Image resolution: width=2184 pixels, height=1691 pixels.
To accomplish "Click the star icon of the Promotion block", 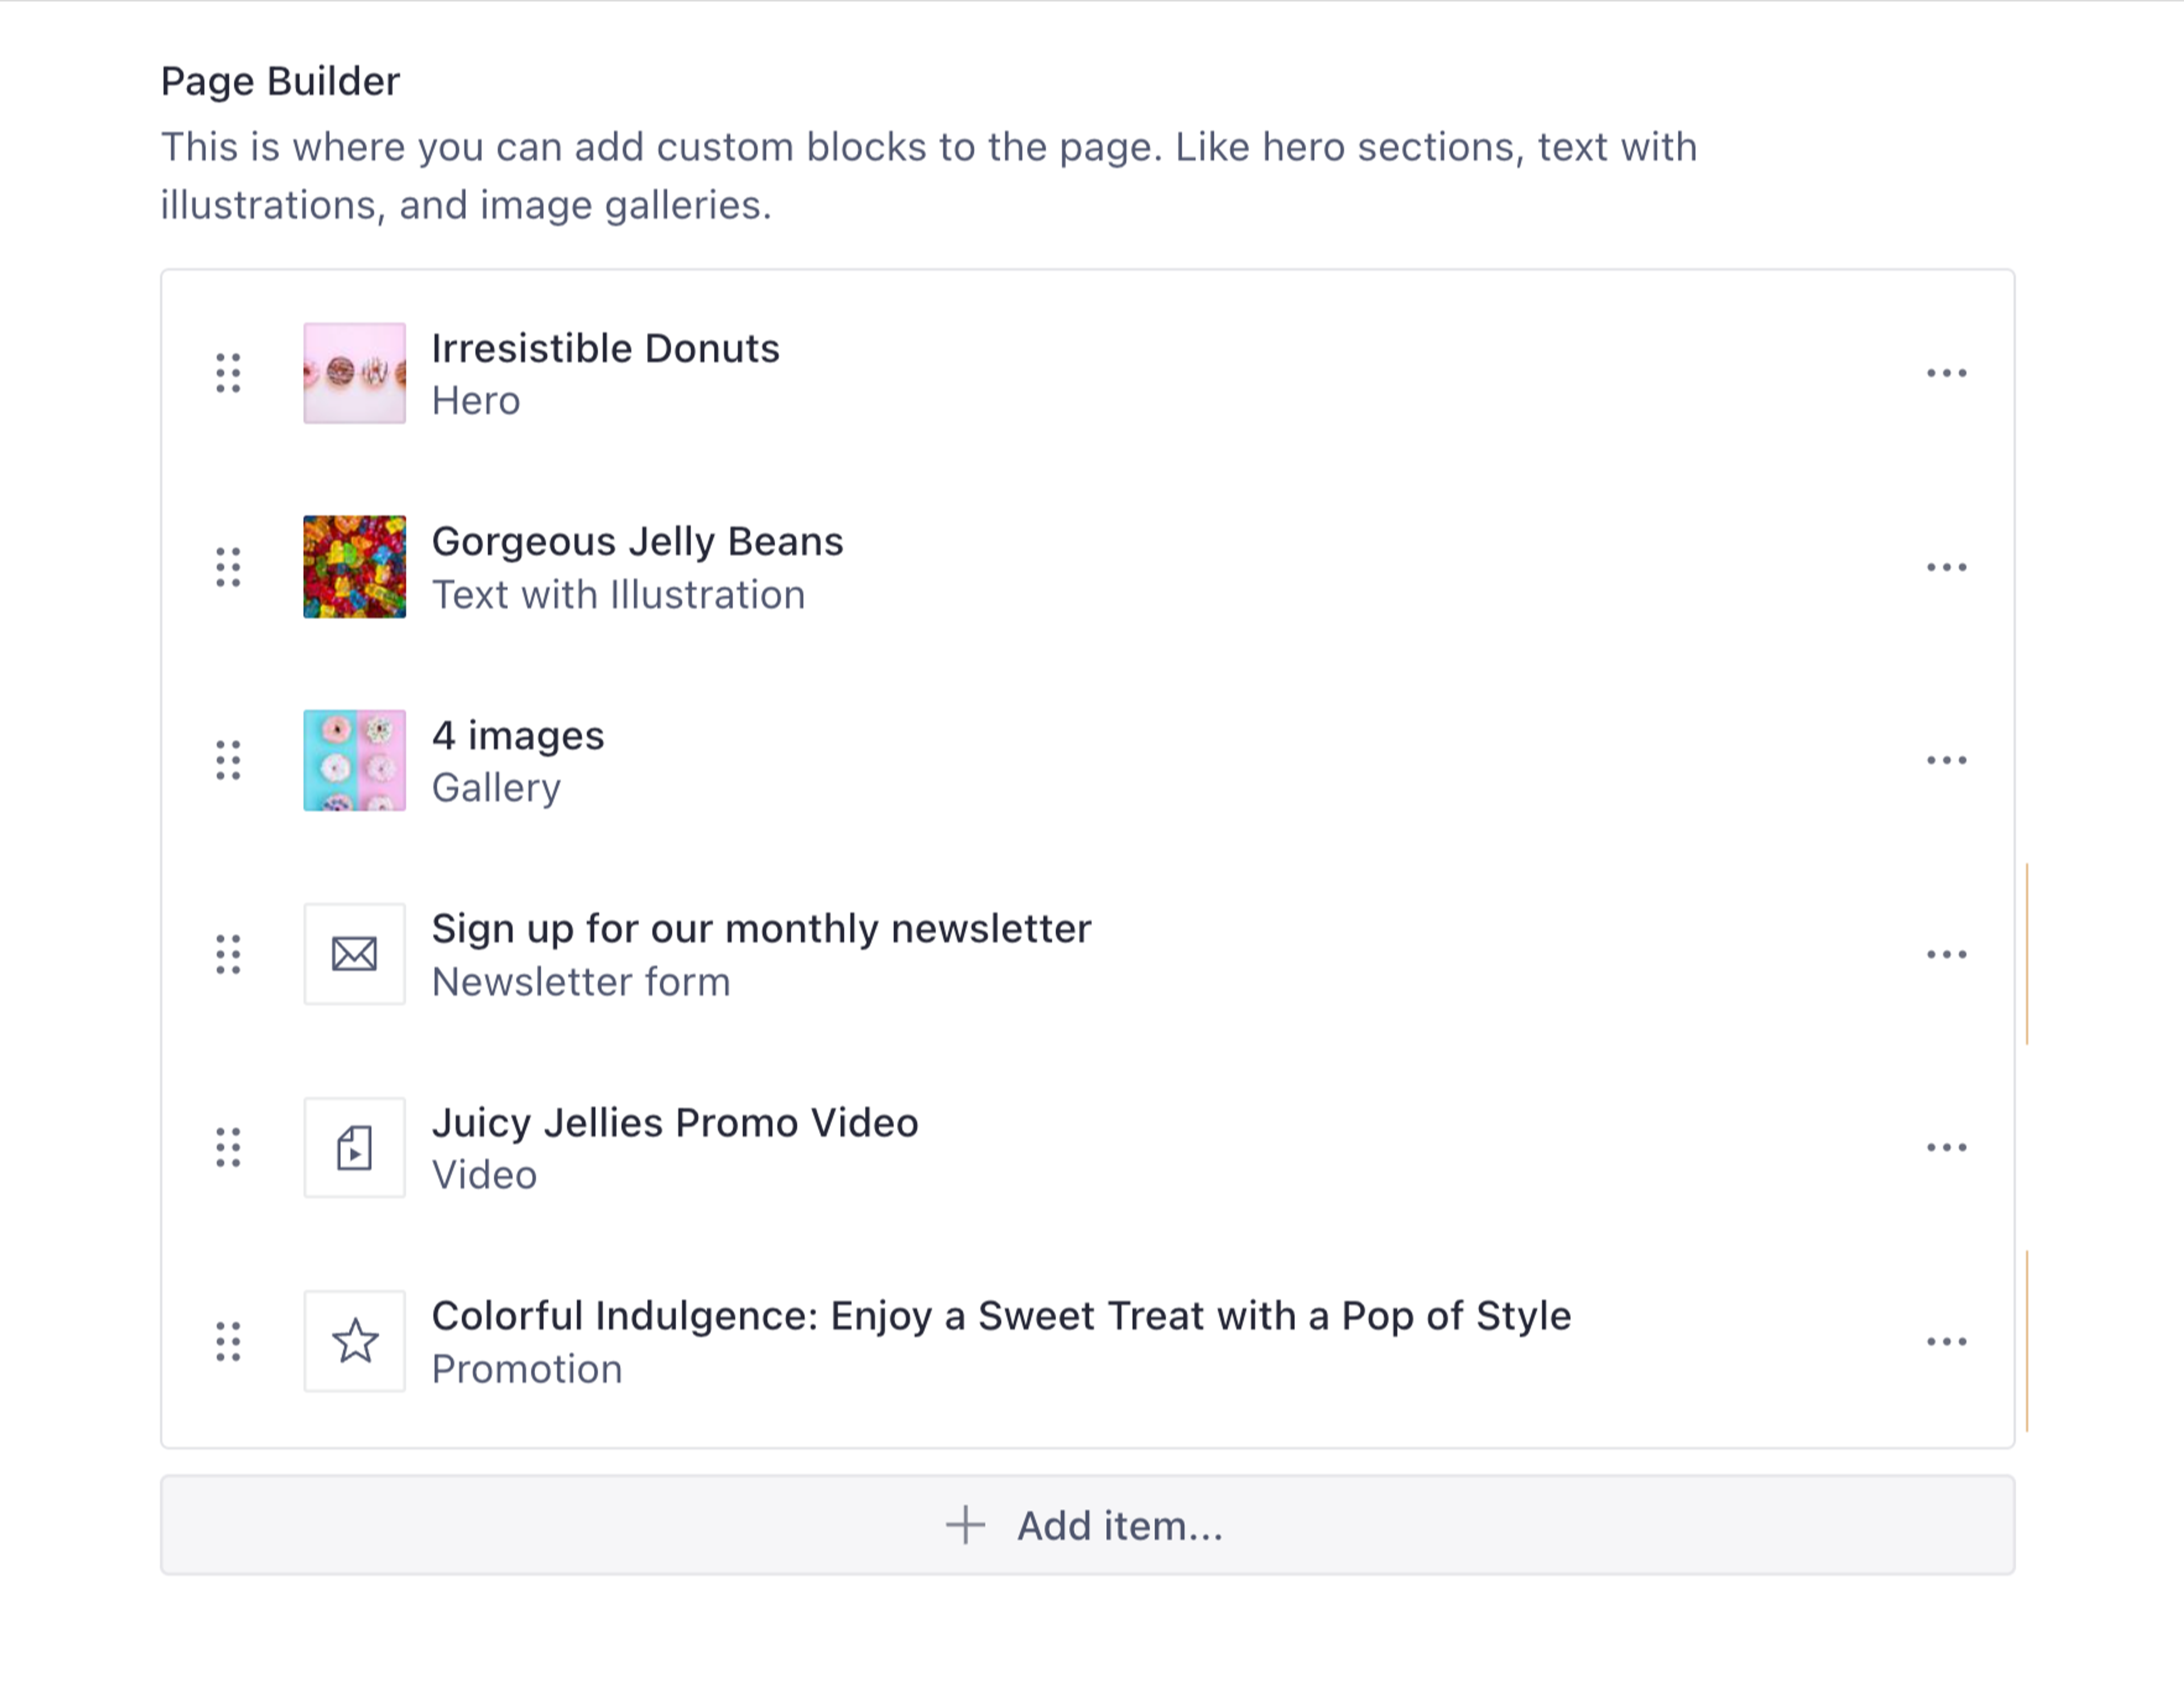I will coord(354,1341).
